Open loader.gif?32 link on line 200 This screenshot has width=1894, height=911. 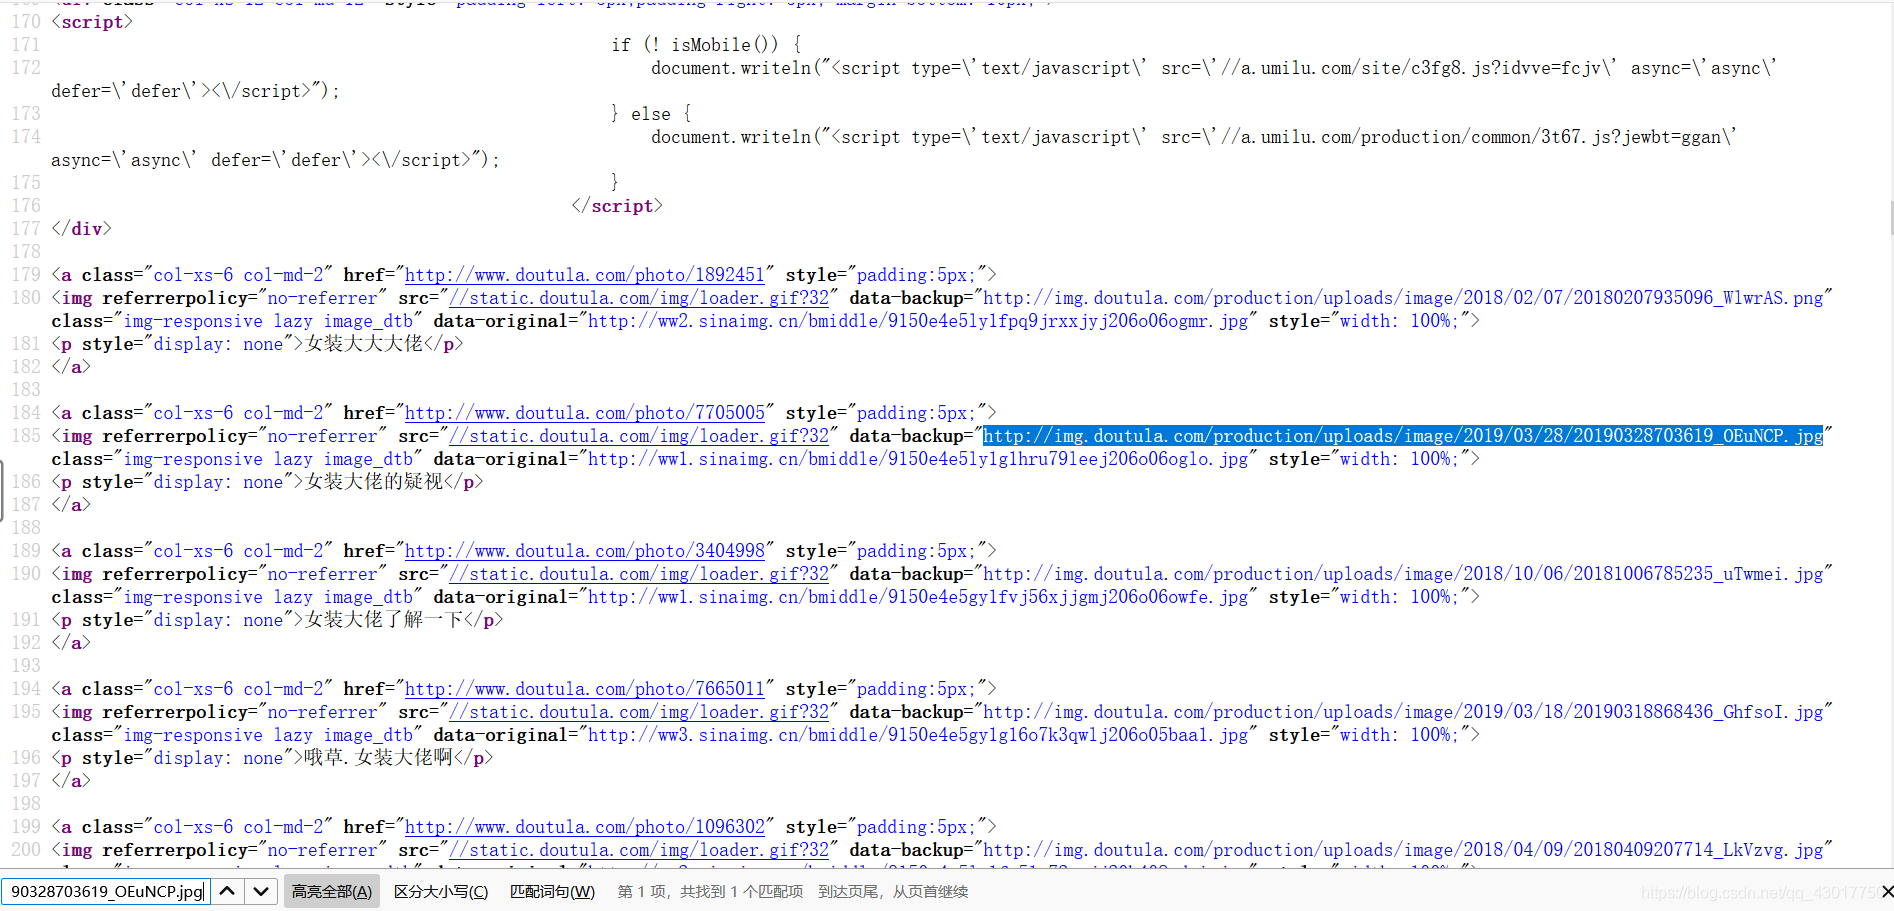[640, 850]
